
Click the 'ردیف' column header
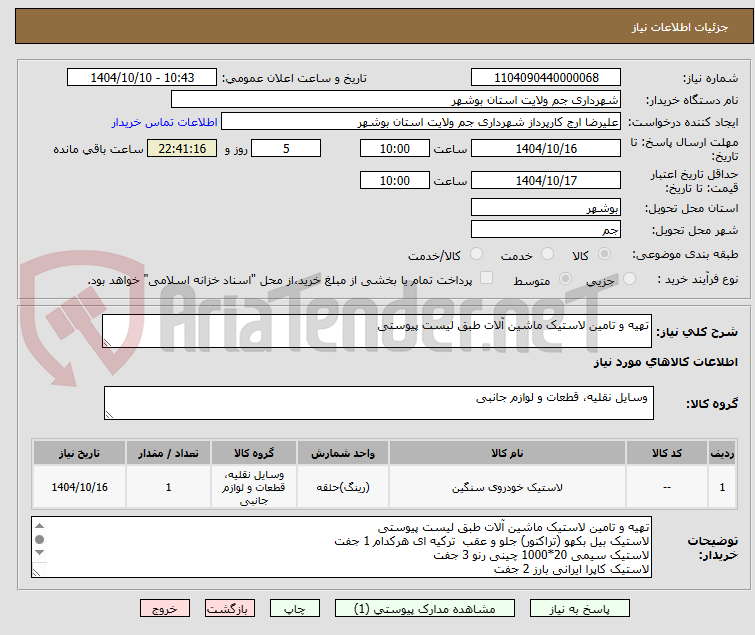coord(722,453)
